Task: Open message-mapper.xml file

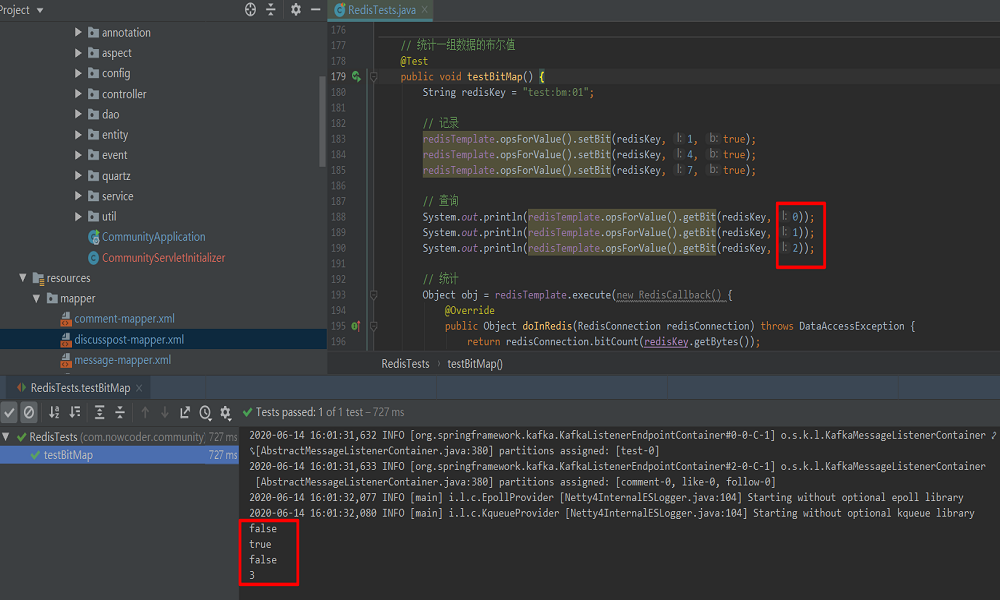Action: (x=122, y=360)
